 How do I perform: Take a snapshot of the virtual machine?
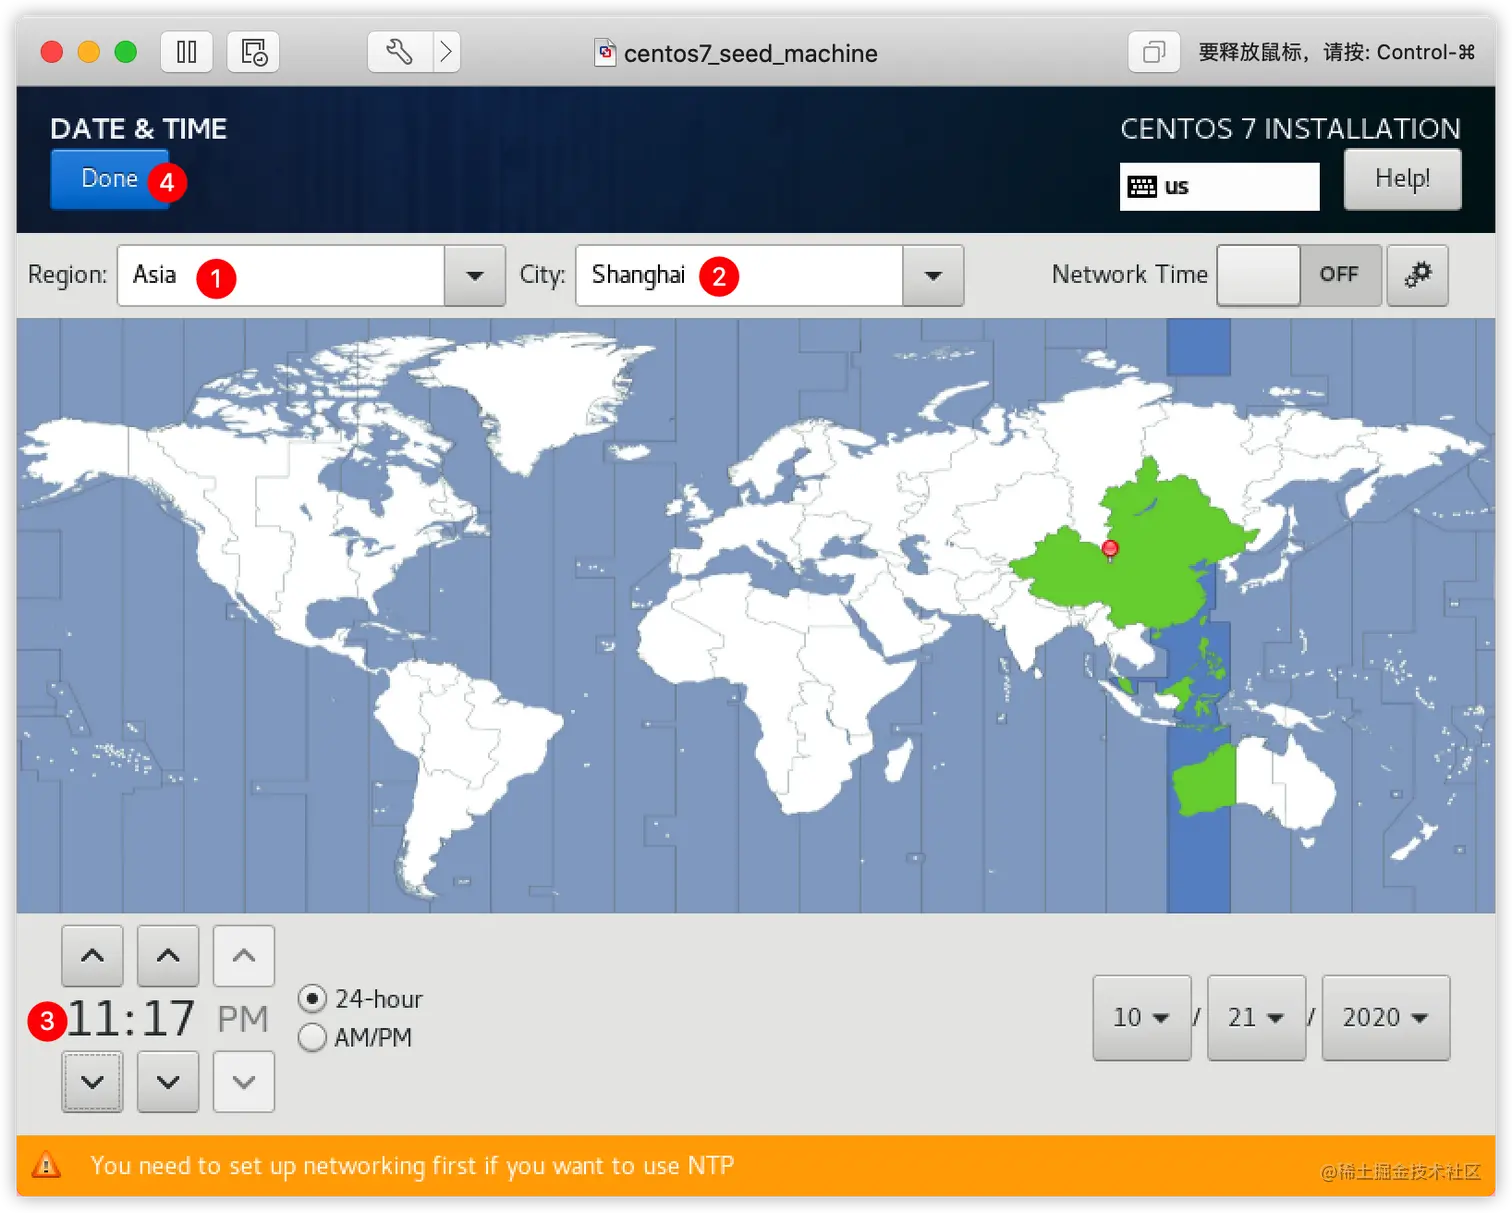253,52
